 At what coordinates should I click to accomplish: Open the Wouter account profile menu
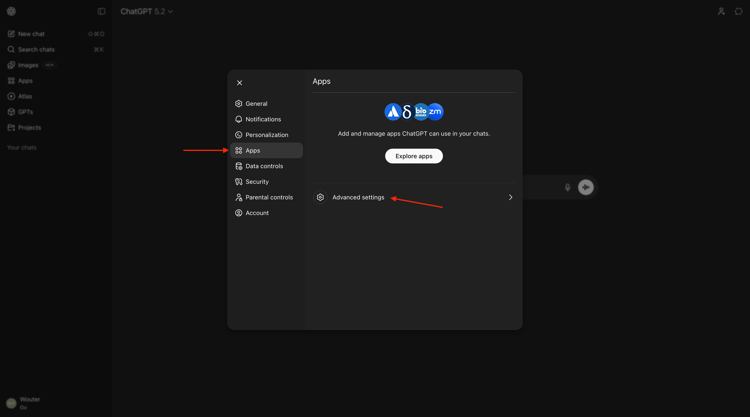(x=55, y=403)
